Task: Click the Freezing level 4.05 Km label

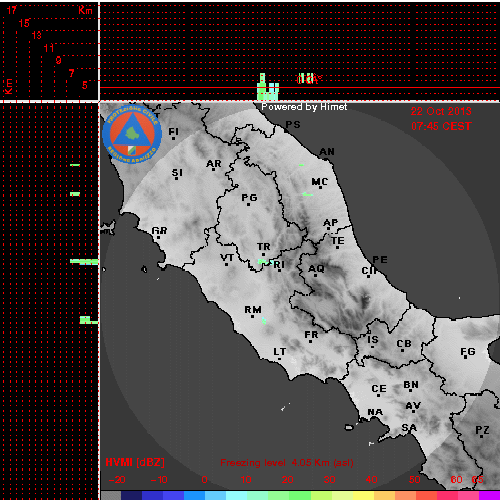Action: (x=287, y=463)
